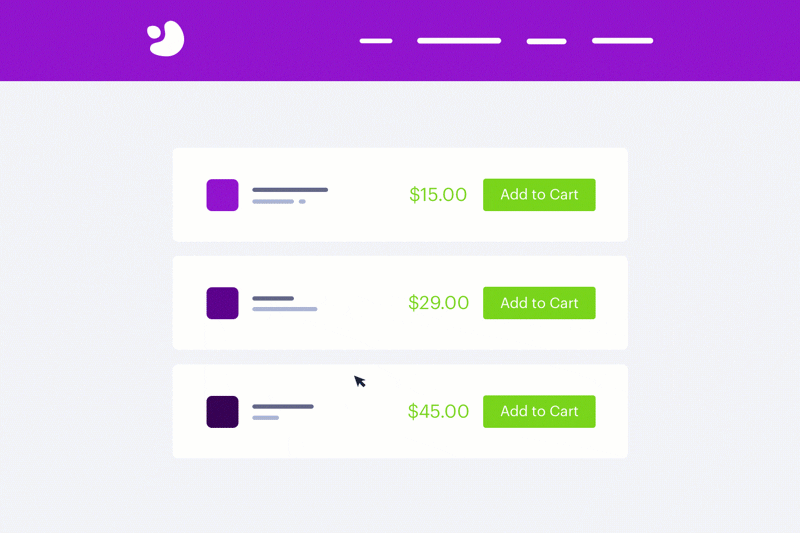The width and height of the screenshot is (800, 533).
Task: Add the $15.00 item to cart
Action: (x=539, y=194)
